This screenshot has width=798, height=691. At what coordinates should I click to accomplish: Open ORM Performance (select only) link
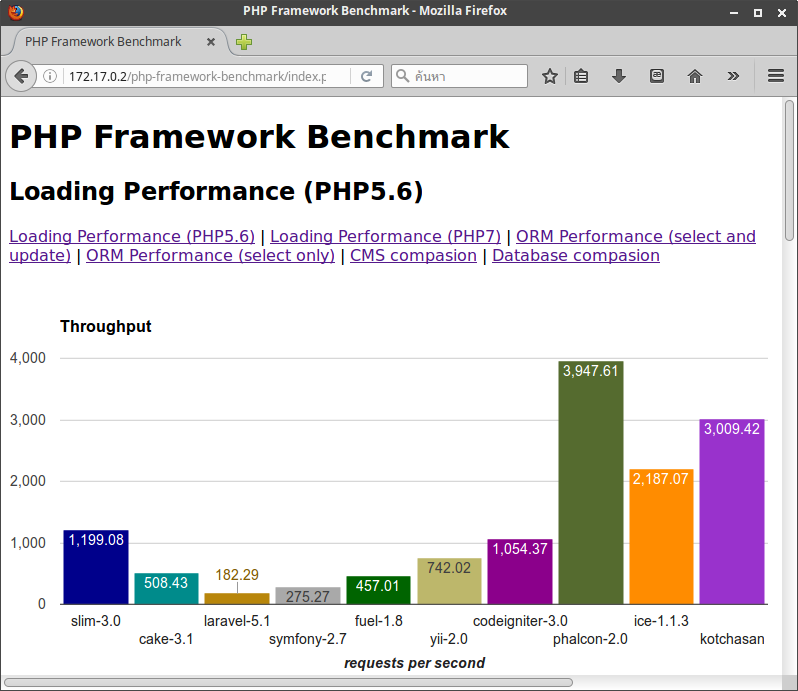coord(210,255)
